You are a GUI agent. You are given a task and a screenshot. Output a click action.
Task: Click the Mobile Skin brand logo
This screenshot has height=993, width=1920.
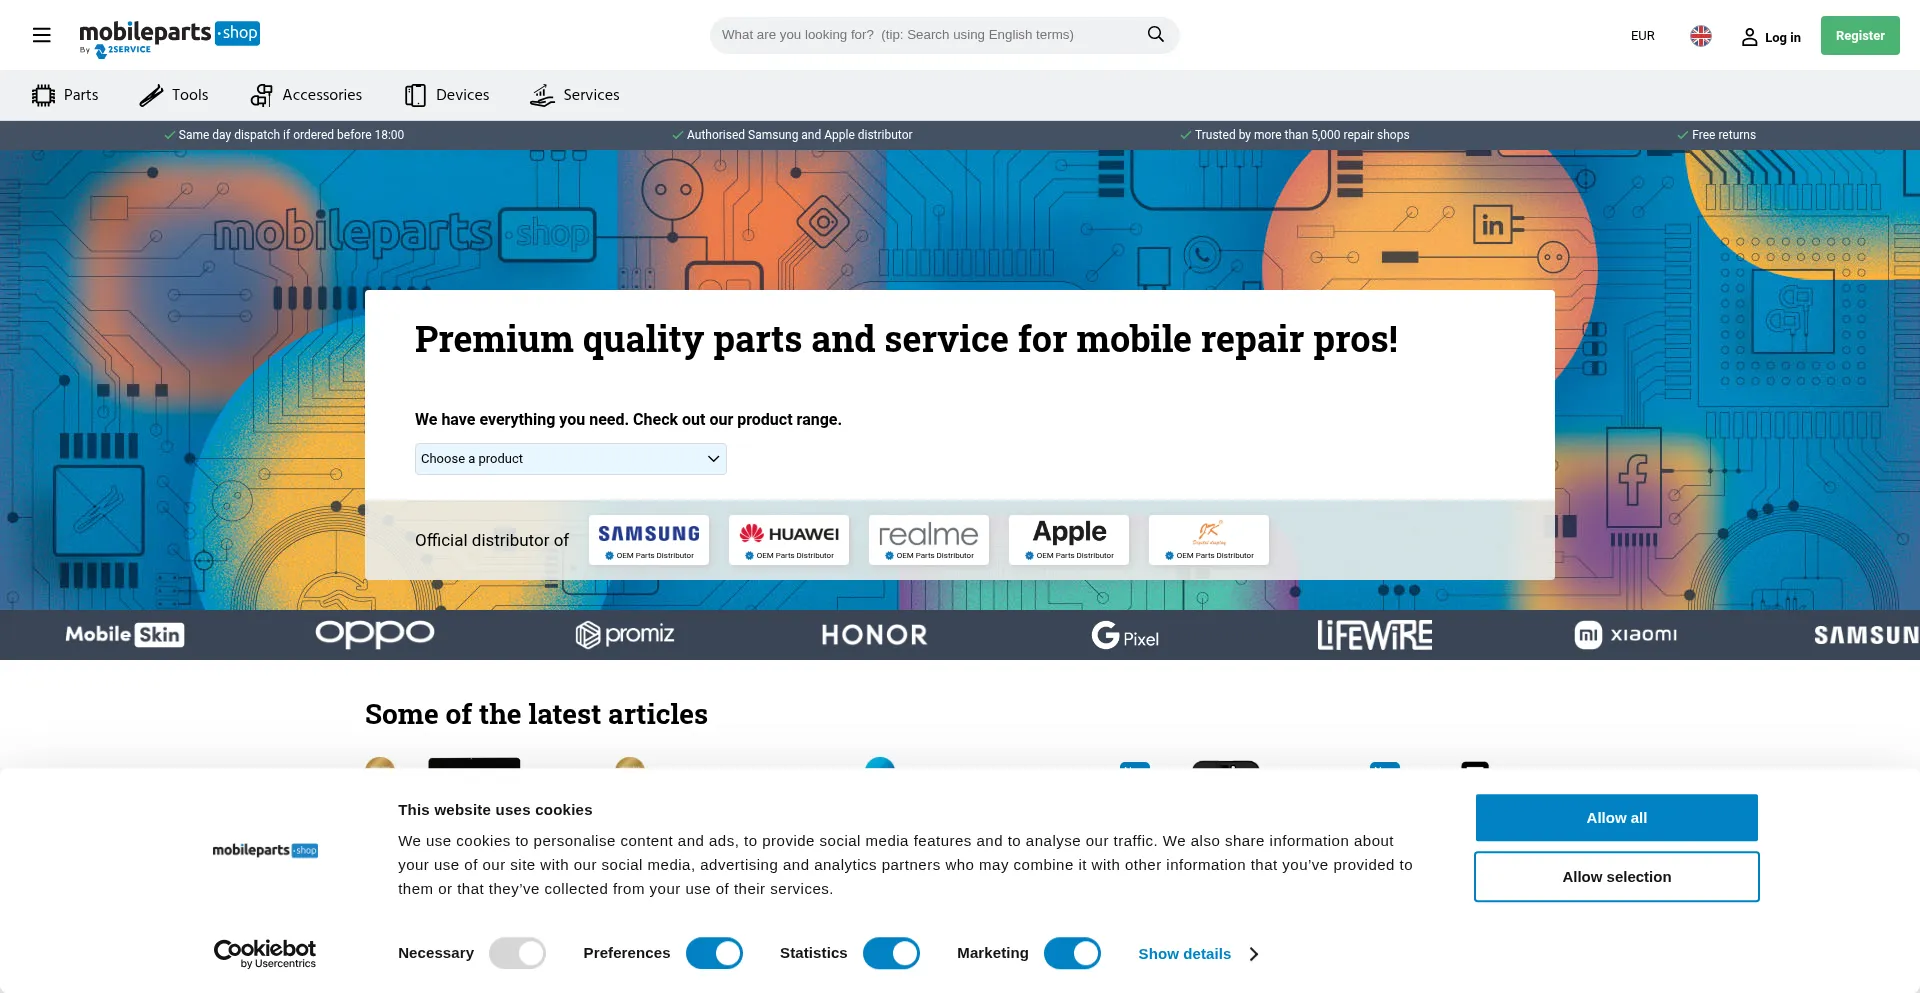[125, 635]
